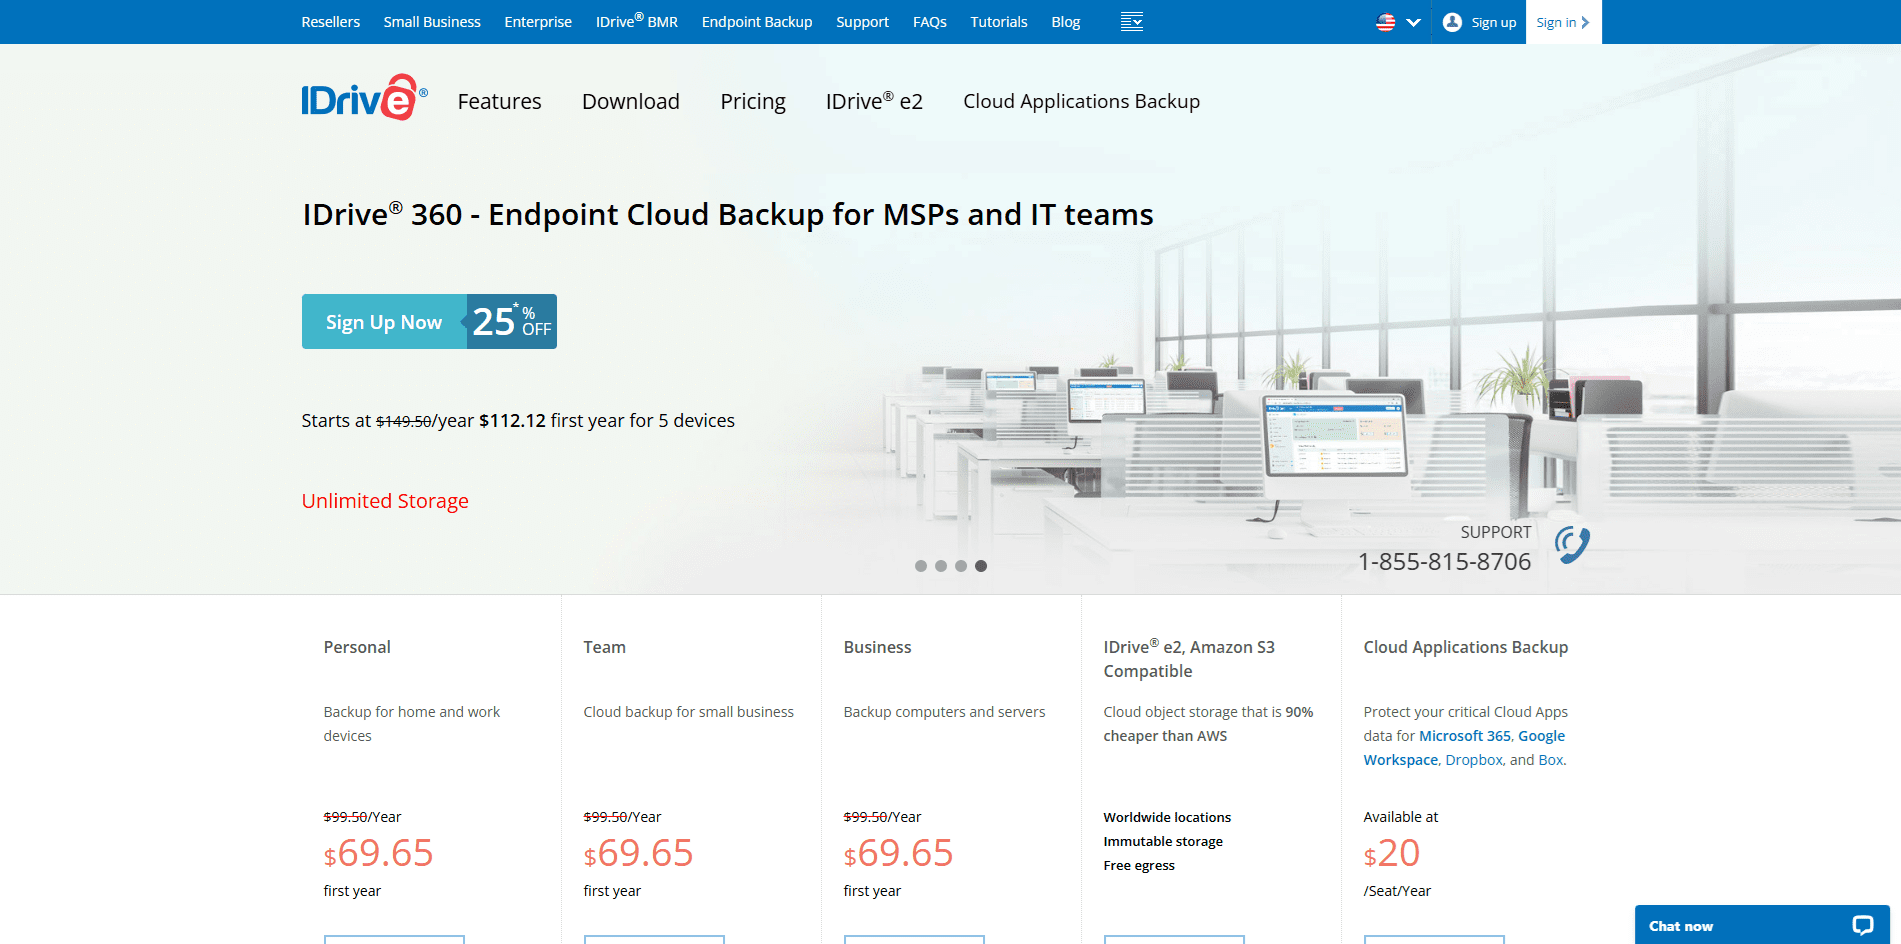Follow the Microsoft 365 link
The height and width of the screenshot is (944, 1901).
point(1464,736)
